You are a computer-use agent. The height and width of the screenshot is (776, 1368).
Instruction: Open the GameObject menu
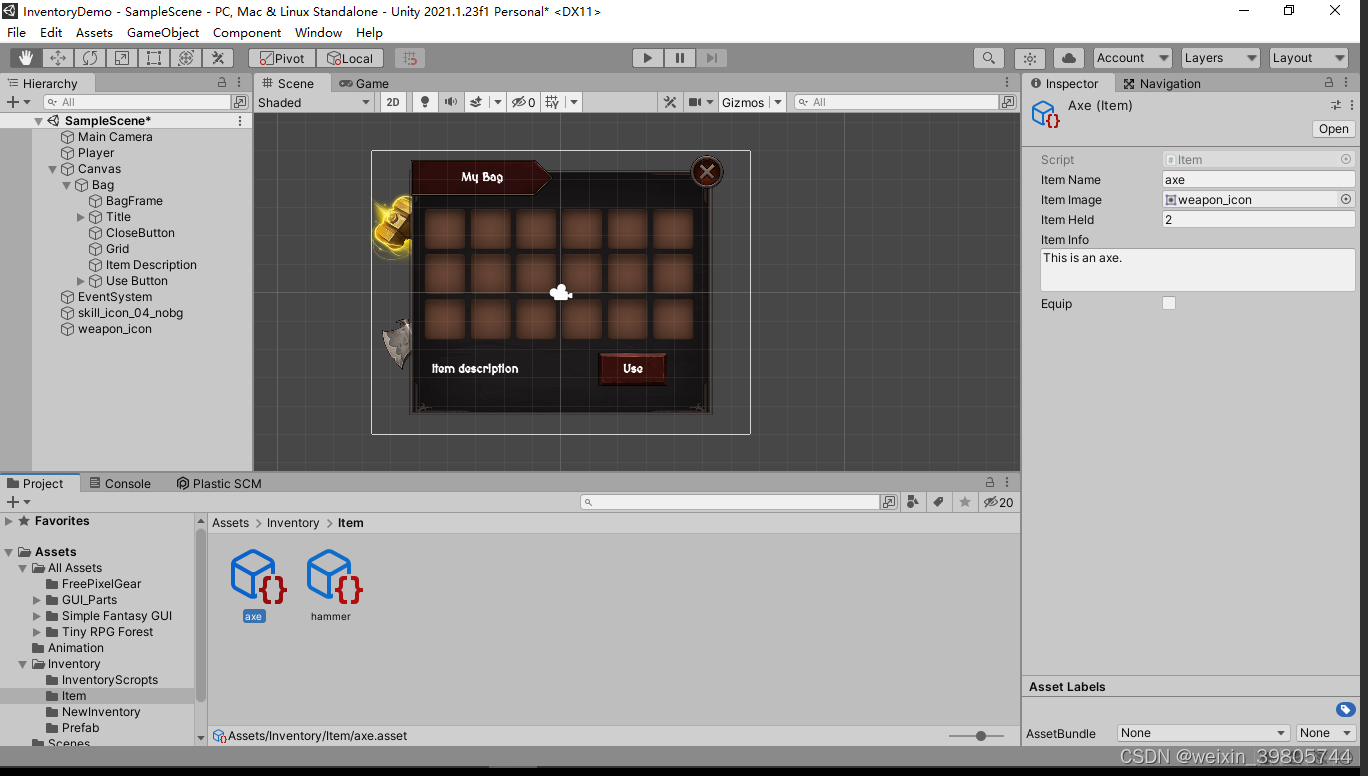point(163,32)
